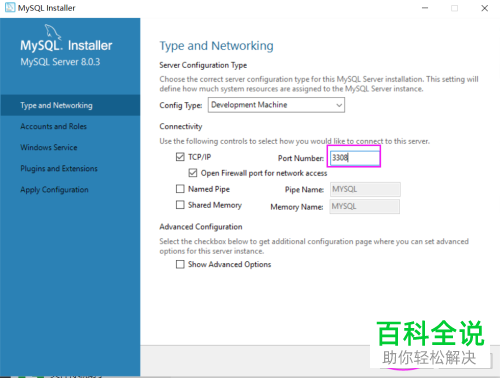Viewport: 500px width, 378px height.
Task: Click the Port Number label
Action: pyautogui.click(x=301, y=158)
